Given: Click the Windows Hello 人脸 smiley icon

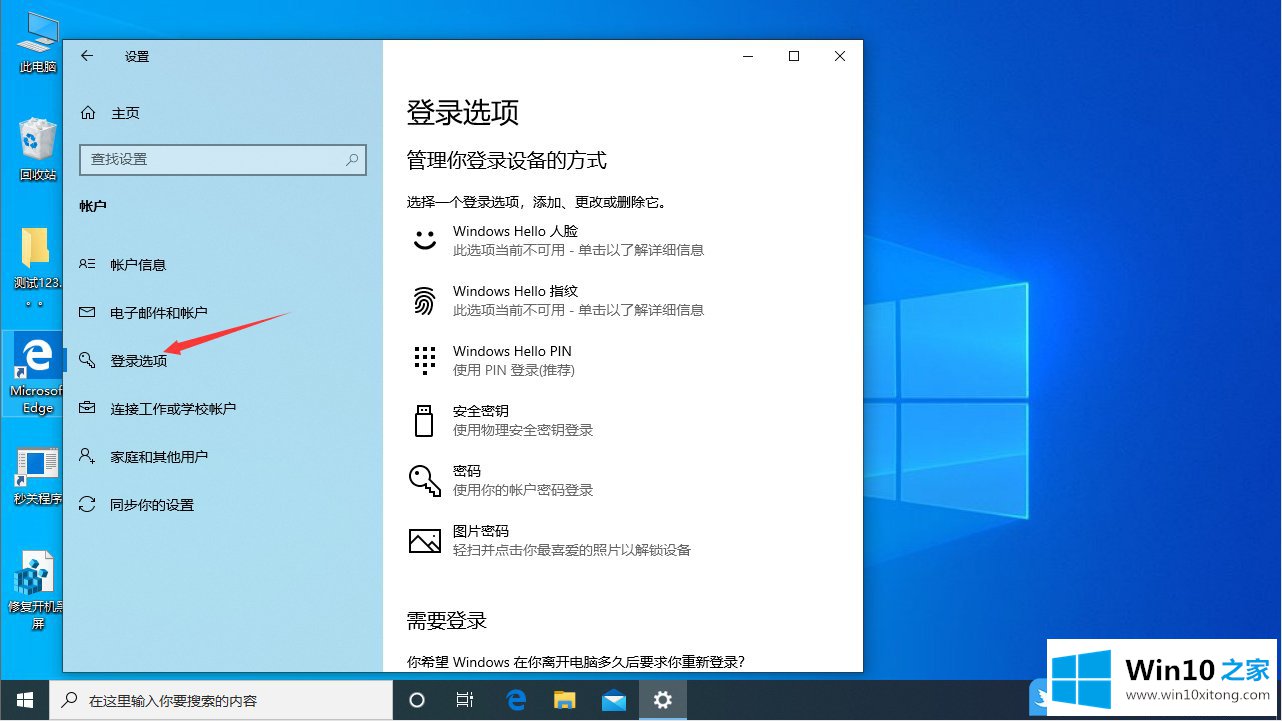Looking at the screenshot, I should click(425, 240).
